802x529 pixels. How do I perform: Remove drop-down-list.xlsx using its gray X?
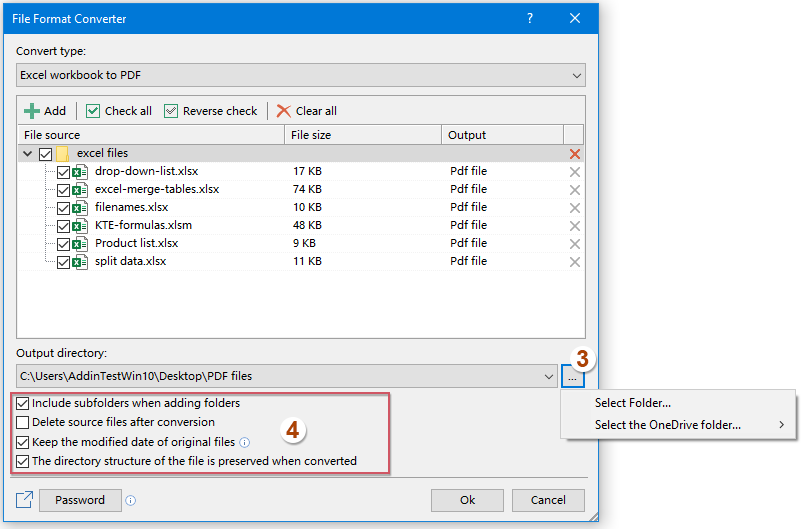pyautogui.click(x=574, y=172)
